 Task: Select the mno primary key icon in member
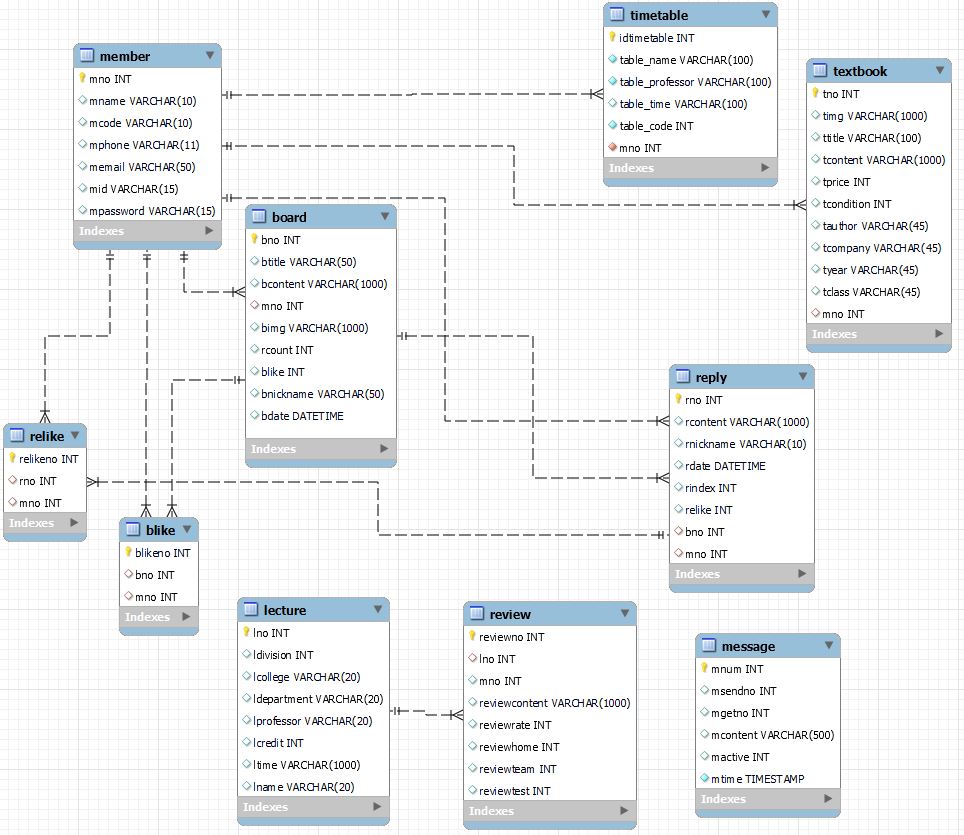tap(82, 78)
